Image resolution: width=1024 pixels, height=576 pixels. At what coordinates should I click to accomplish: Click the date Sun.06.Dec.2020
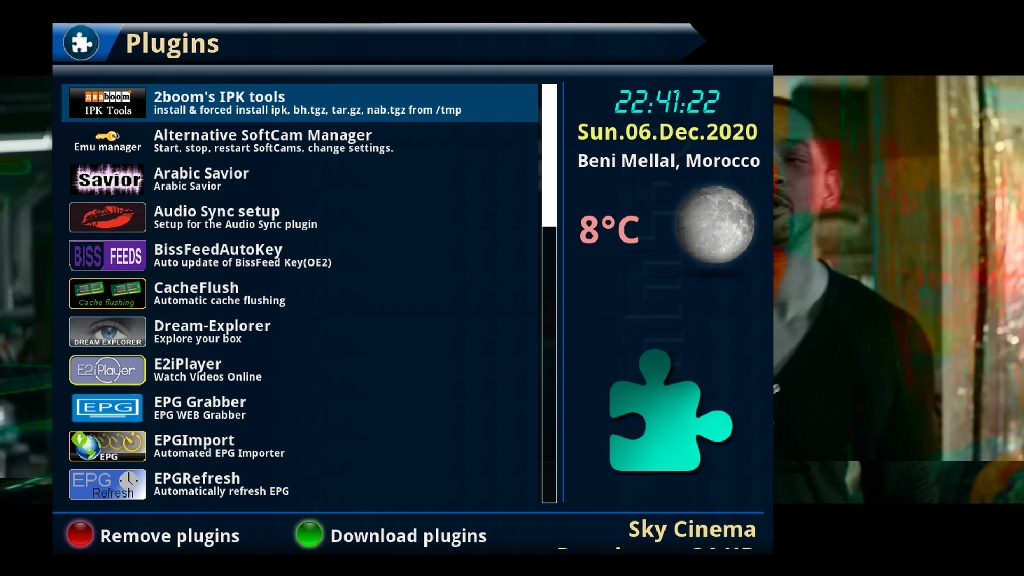[667, 132]
